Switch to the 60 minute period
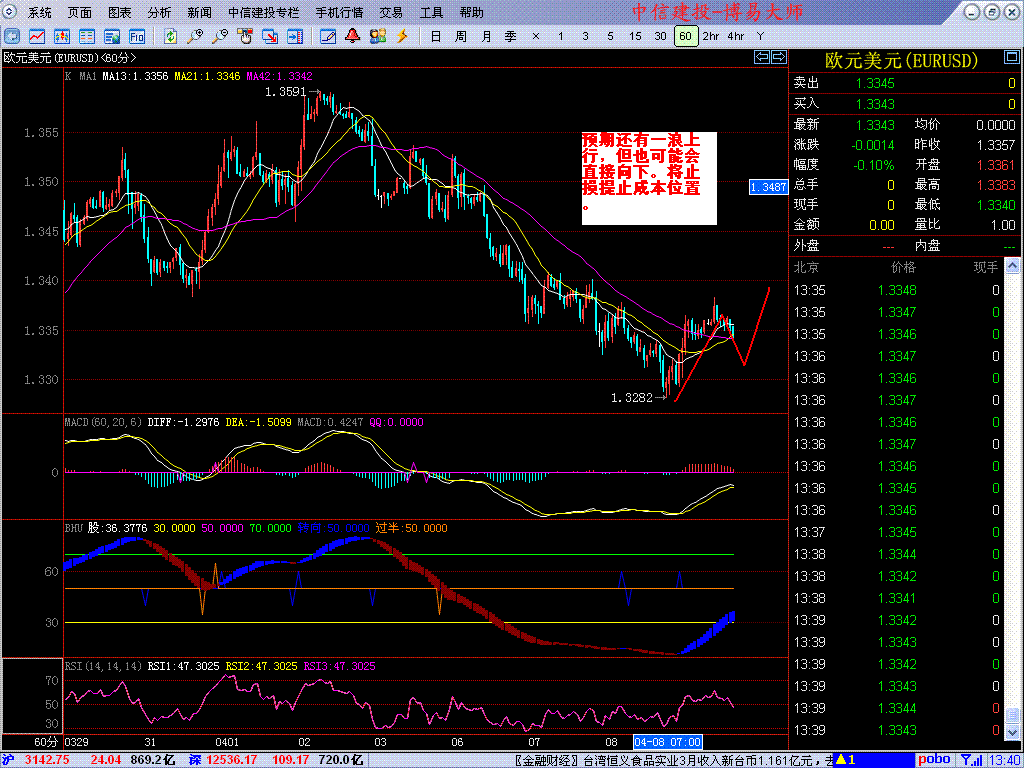 click(685, 36)
